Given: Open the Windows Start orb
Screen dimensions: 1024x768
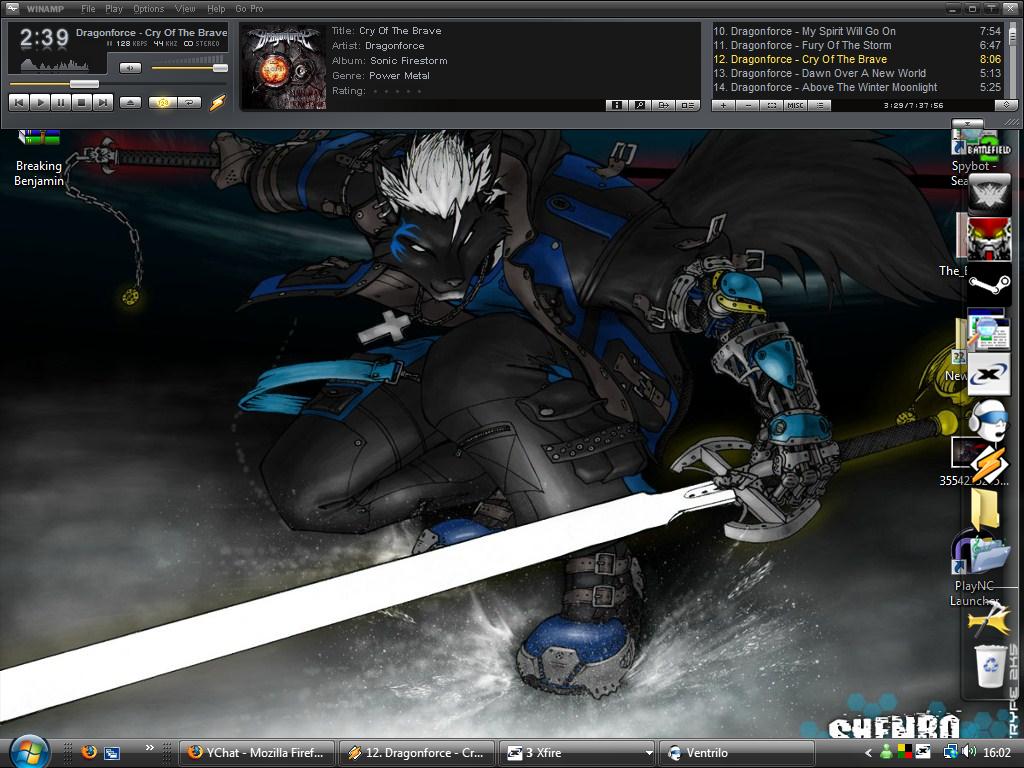Looking at the screenshot, I should 29,752.
